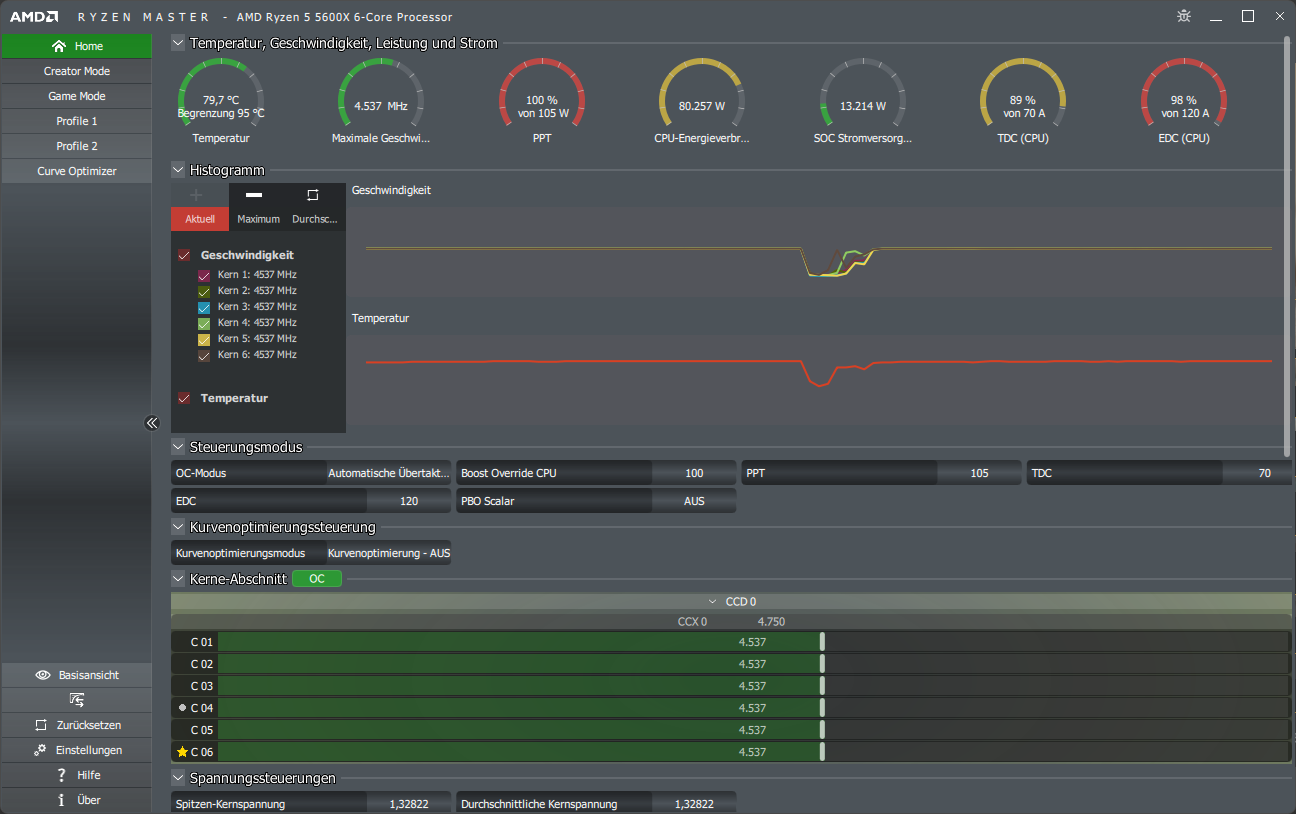Toggle the green OC button in Kerne-Abschnitt
Image resolution: width=1296 pixels, height=814 pixels.
click(x=317, y=579)
